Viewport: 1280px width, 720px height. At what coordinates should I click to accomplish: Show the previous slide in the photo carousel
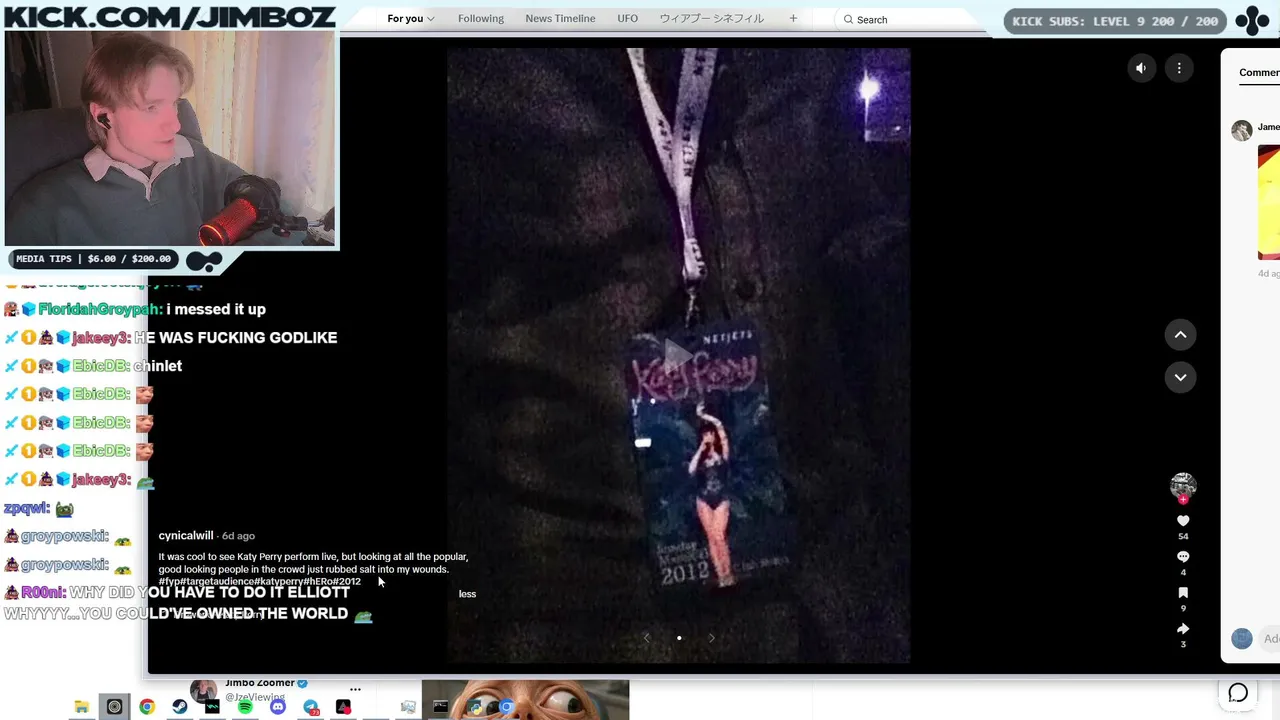pos(646,638)
